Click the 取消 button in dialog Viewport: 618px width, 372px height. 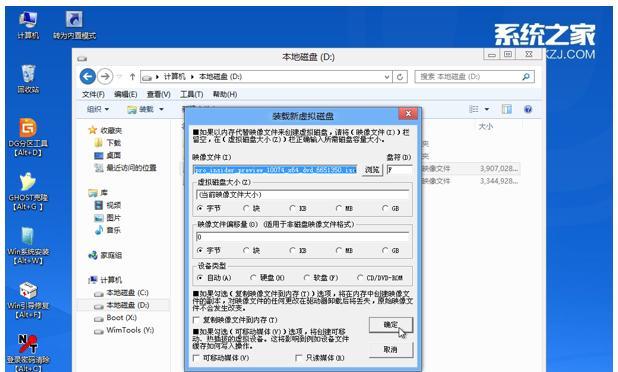pyautogui.click(x=391, y=350)
